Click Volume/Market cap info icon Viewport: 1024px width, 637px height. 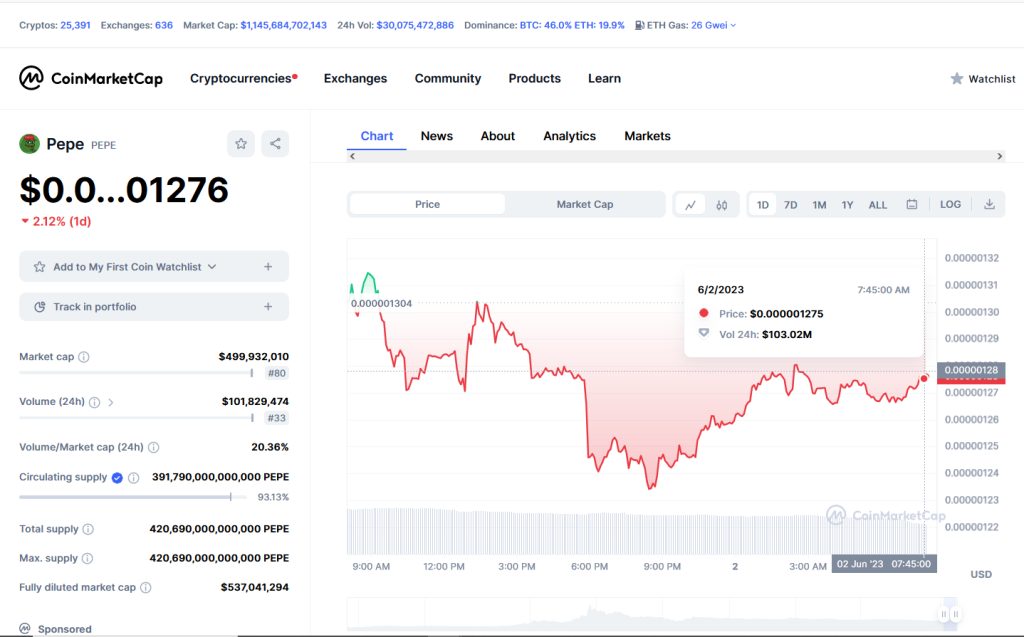pos(153,448)
